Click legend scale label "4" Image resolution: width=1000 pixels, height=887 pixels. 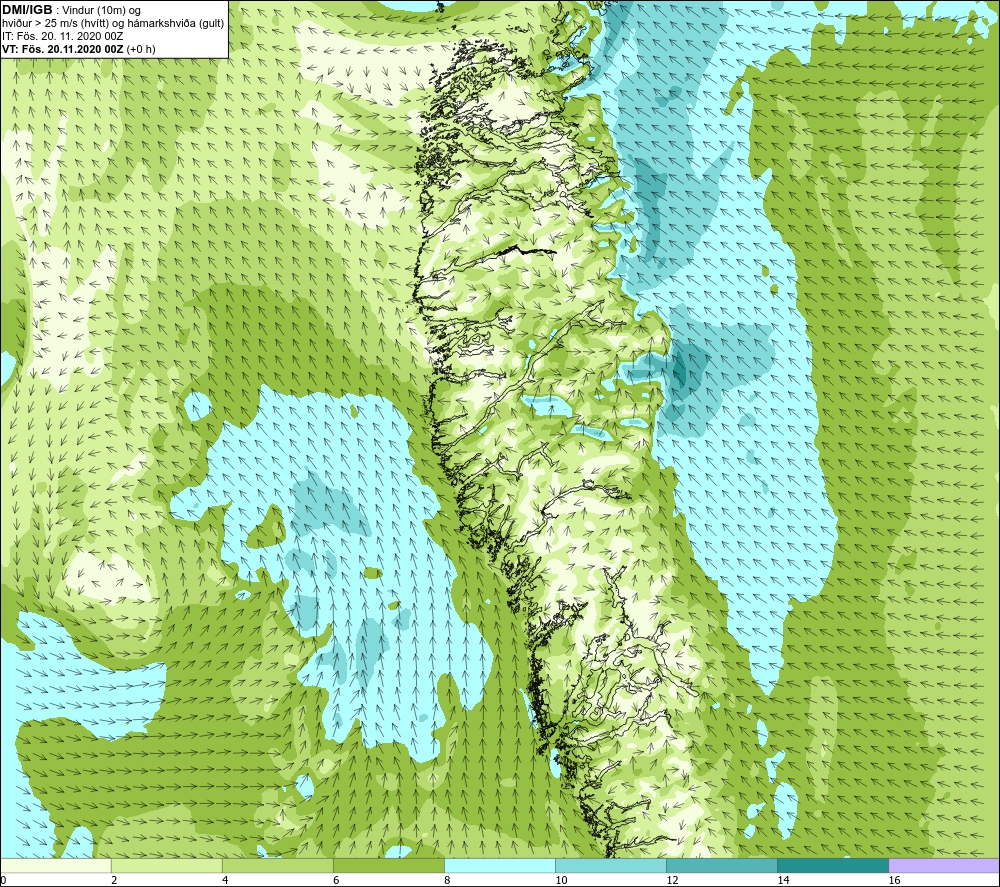coord(225,881)
